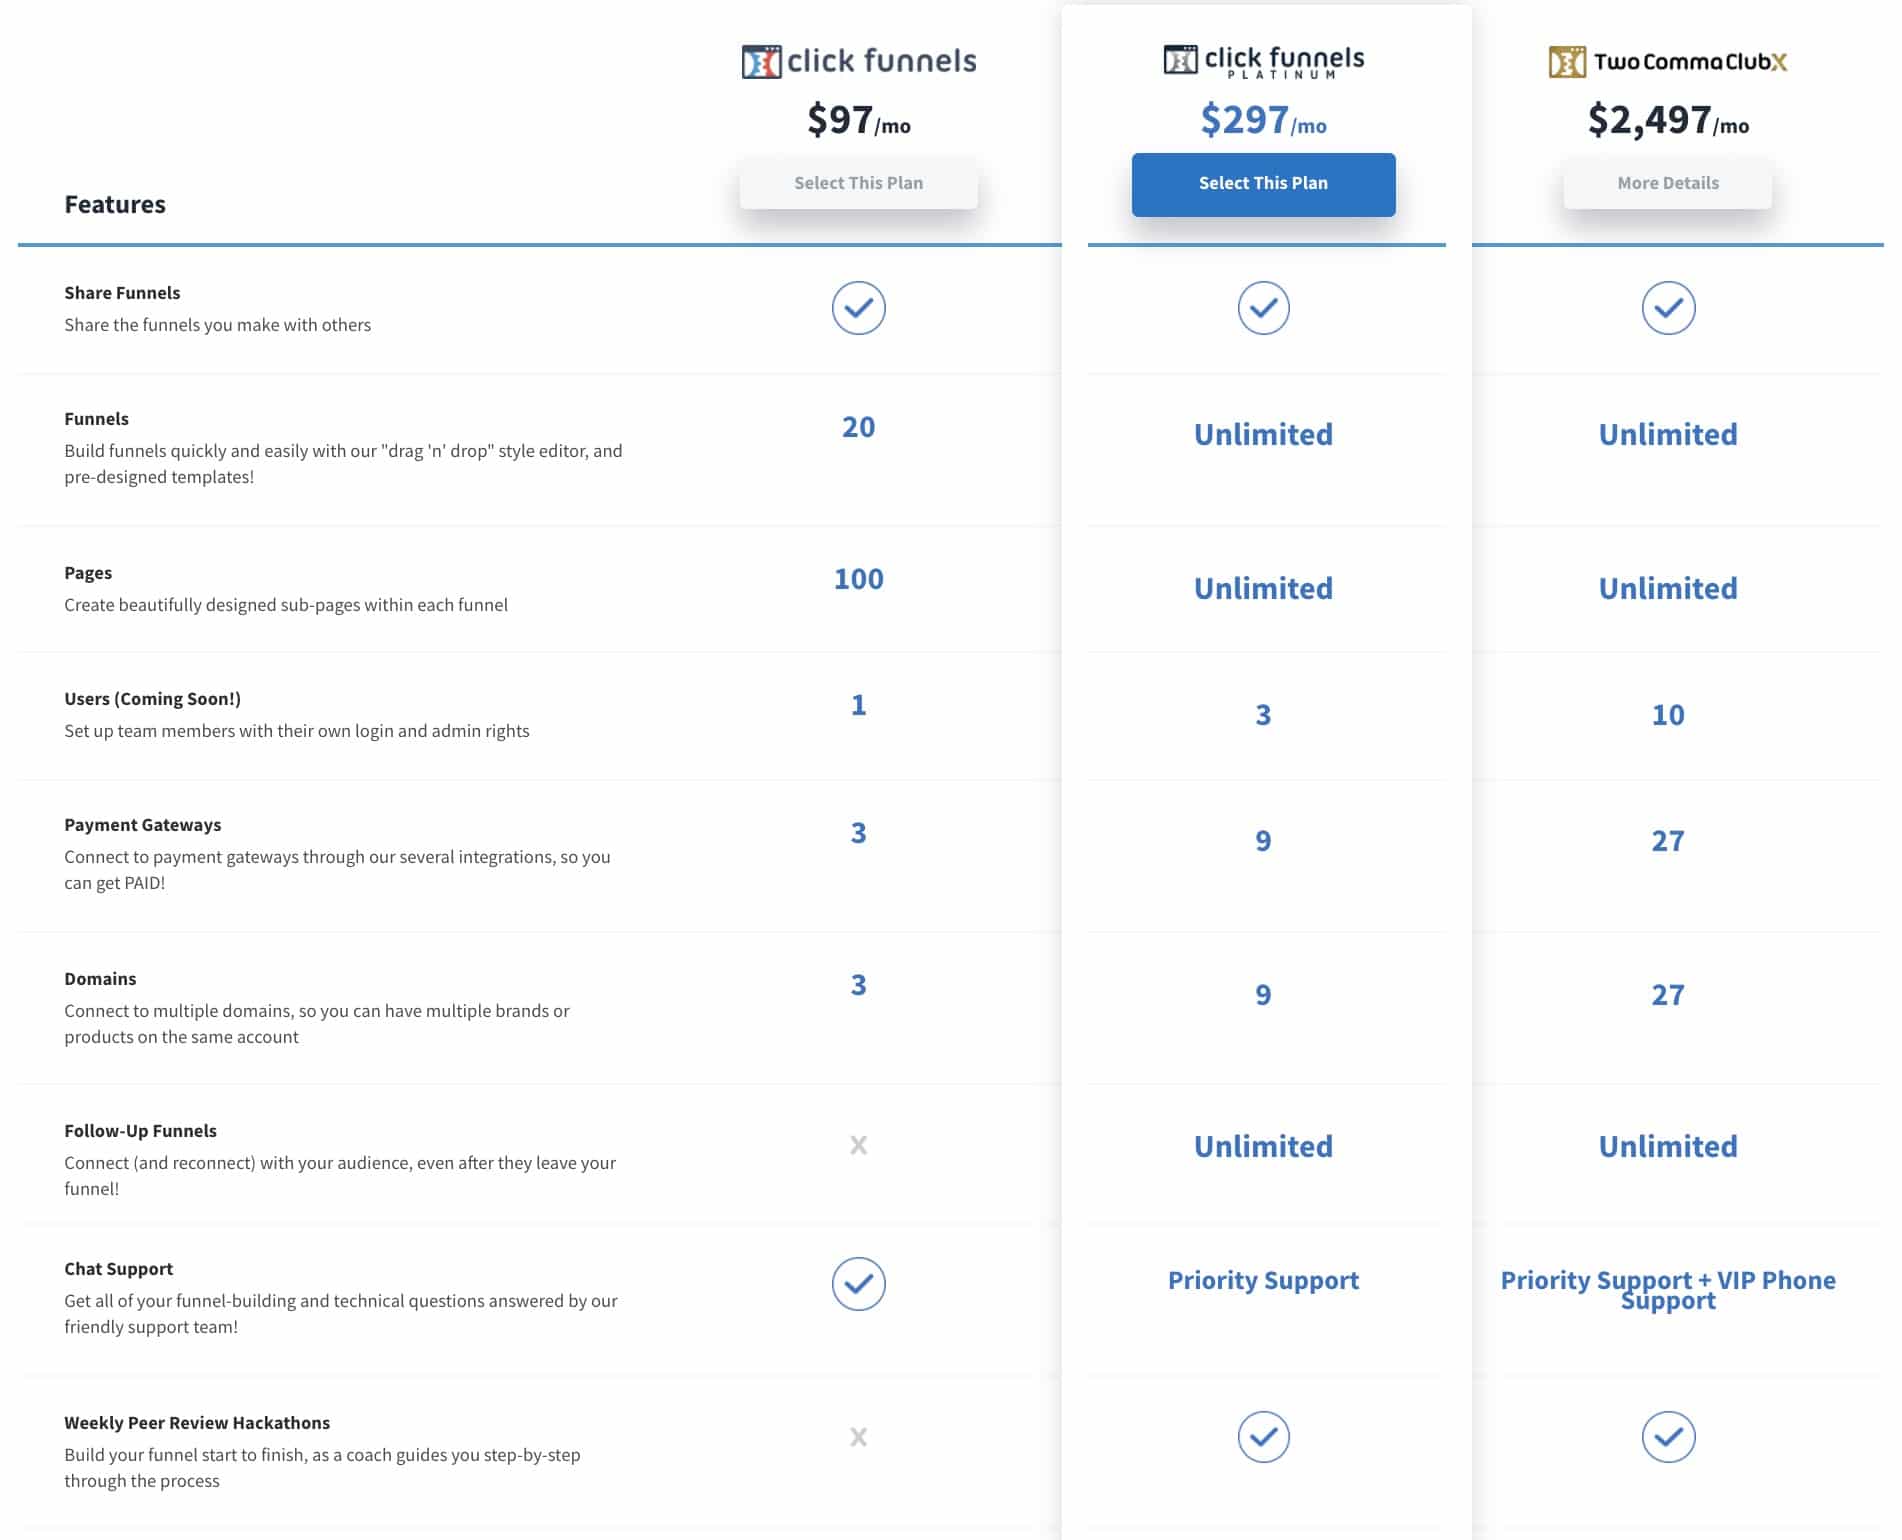Click the Weekly Peer Review Hackathons title
This screenshot has width=1902, height=1540.
tap(197, 1423)
